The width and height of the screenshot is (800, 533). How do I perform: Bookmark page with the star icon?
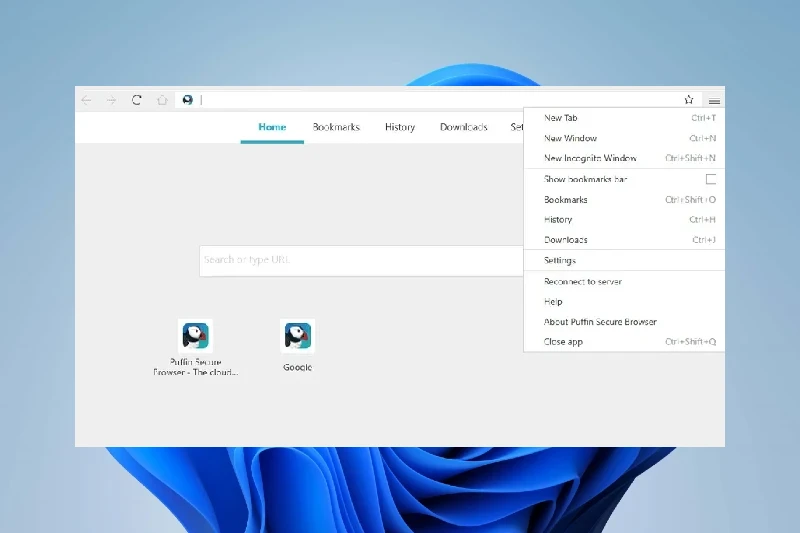(x=689, y=100)
